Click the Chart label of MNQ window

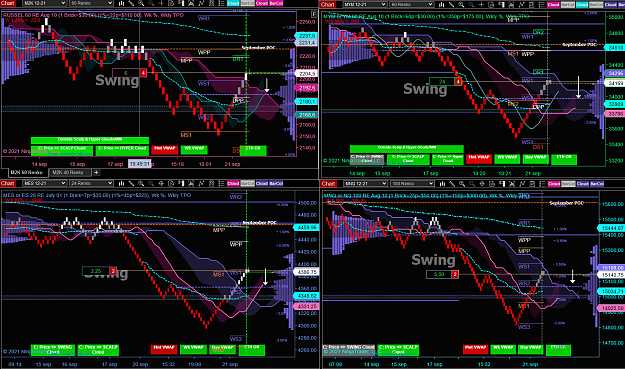(328, 184)
